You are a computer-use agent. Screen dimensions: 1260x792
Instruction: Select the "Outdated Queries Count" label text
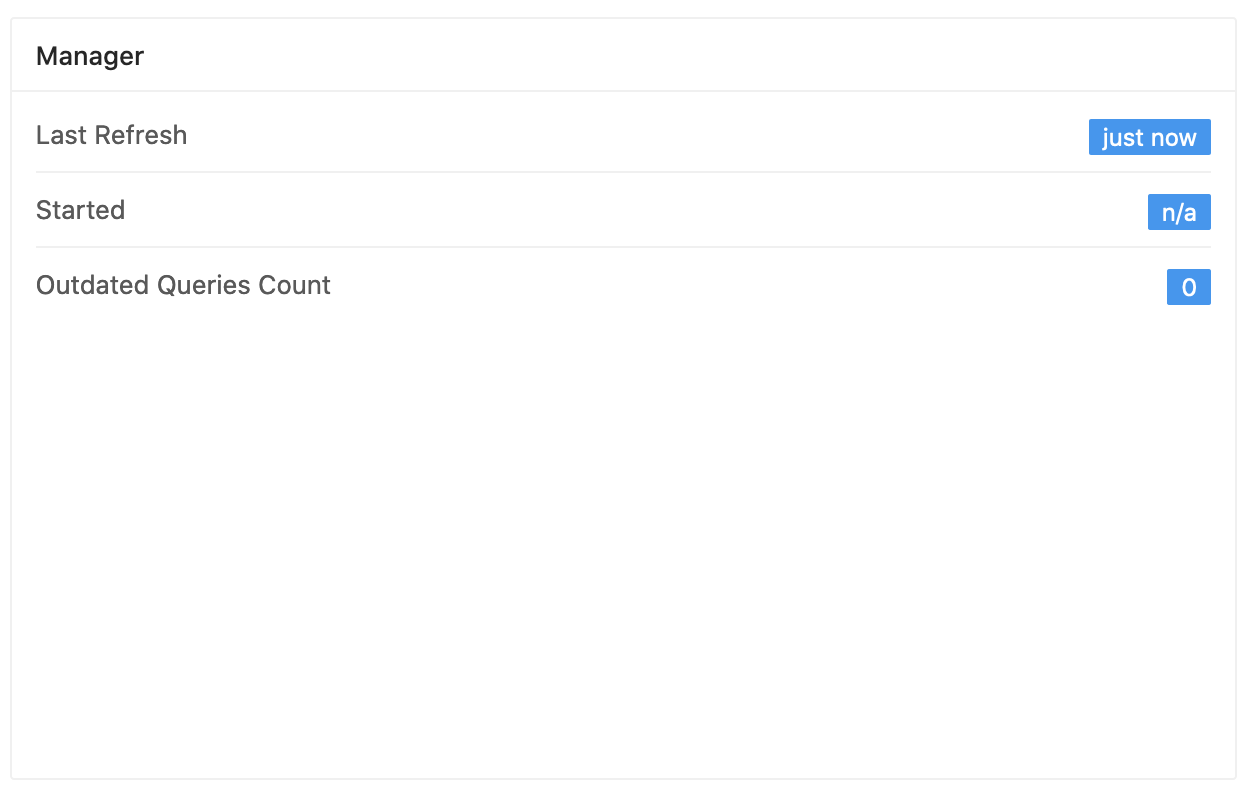click(x=183, y=286)
